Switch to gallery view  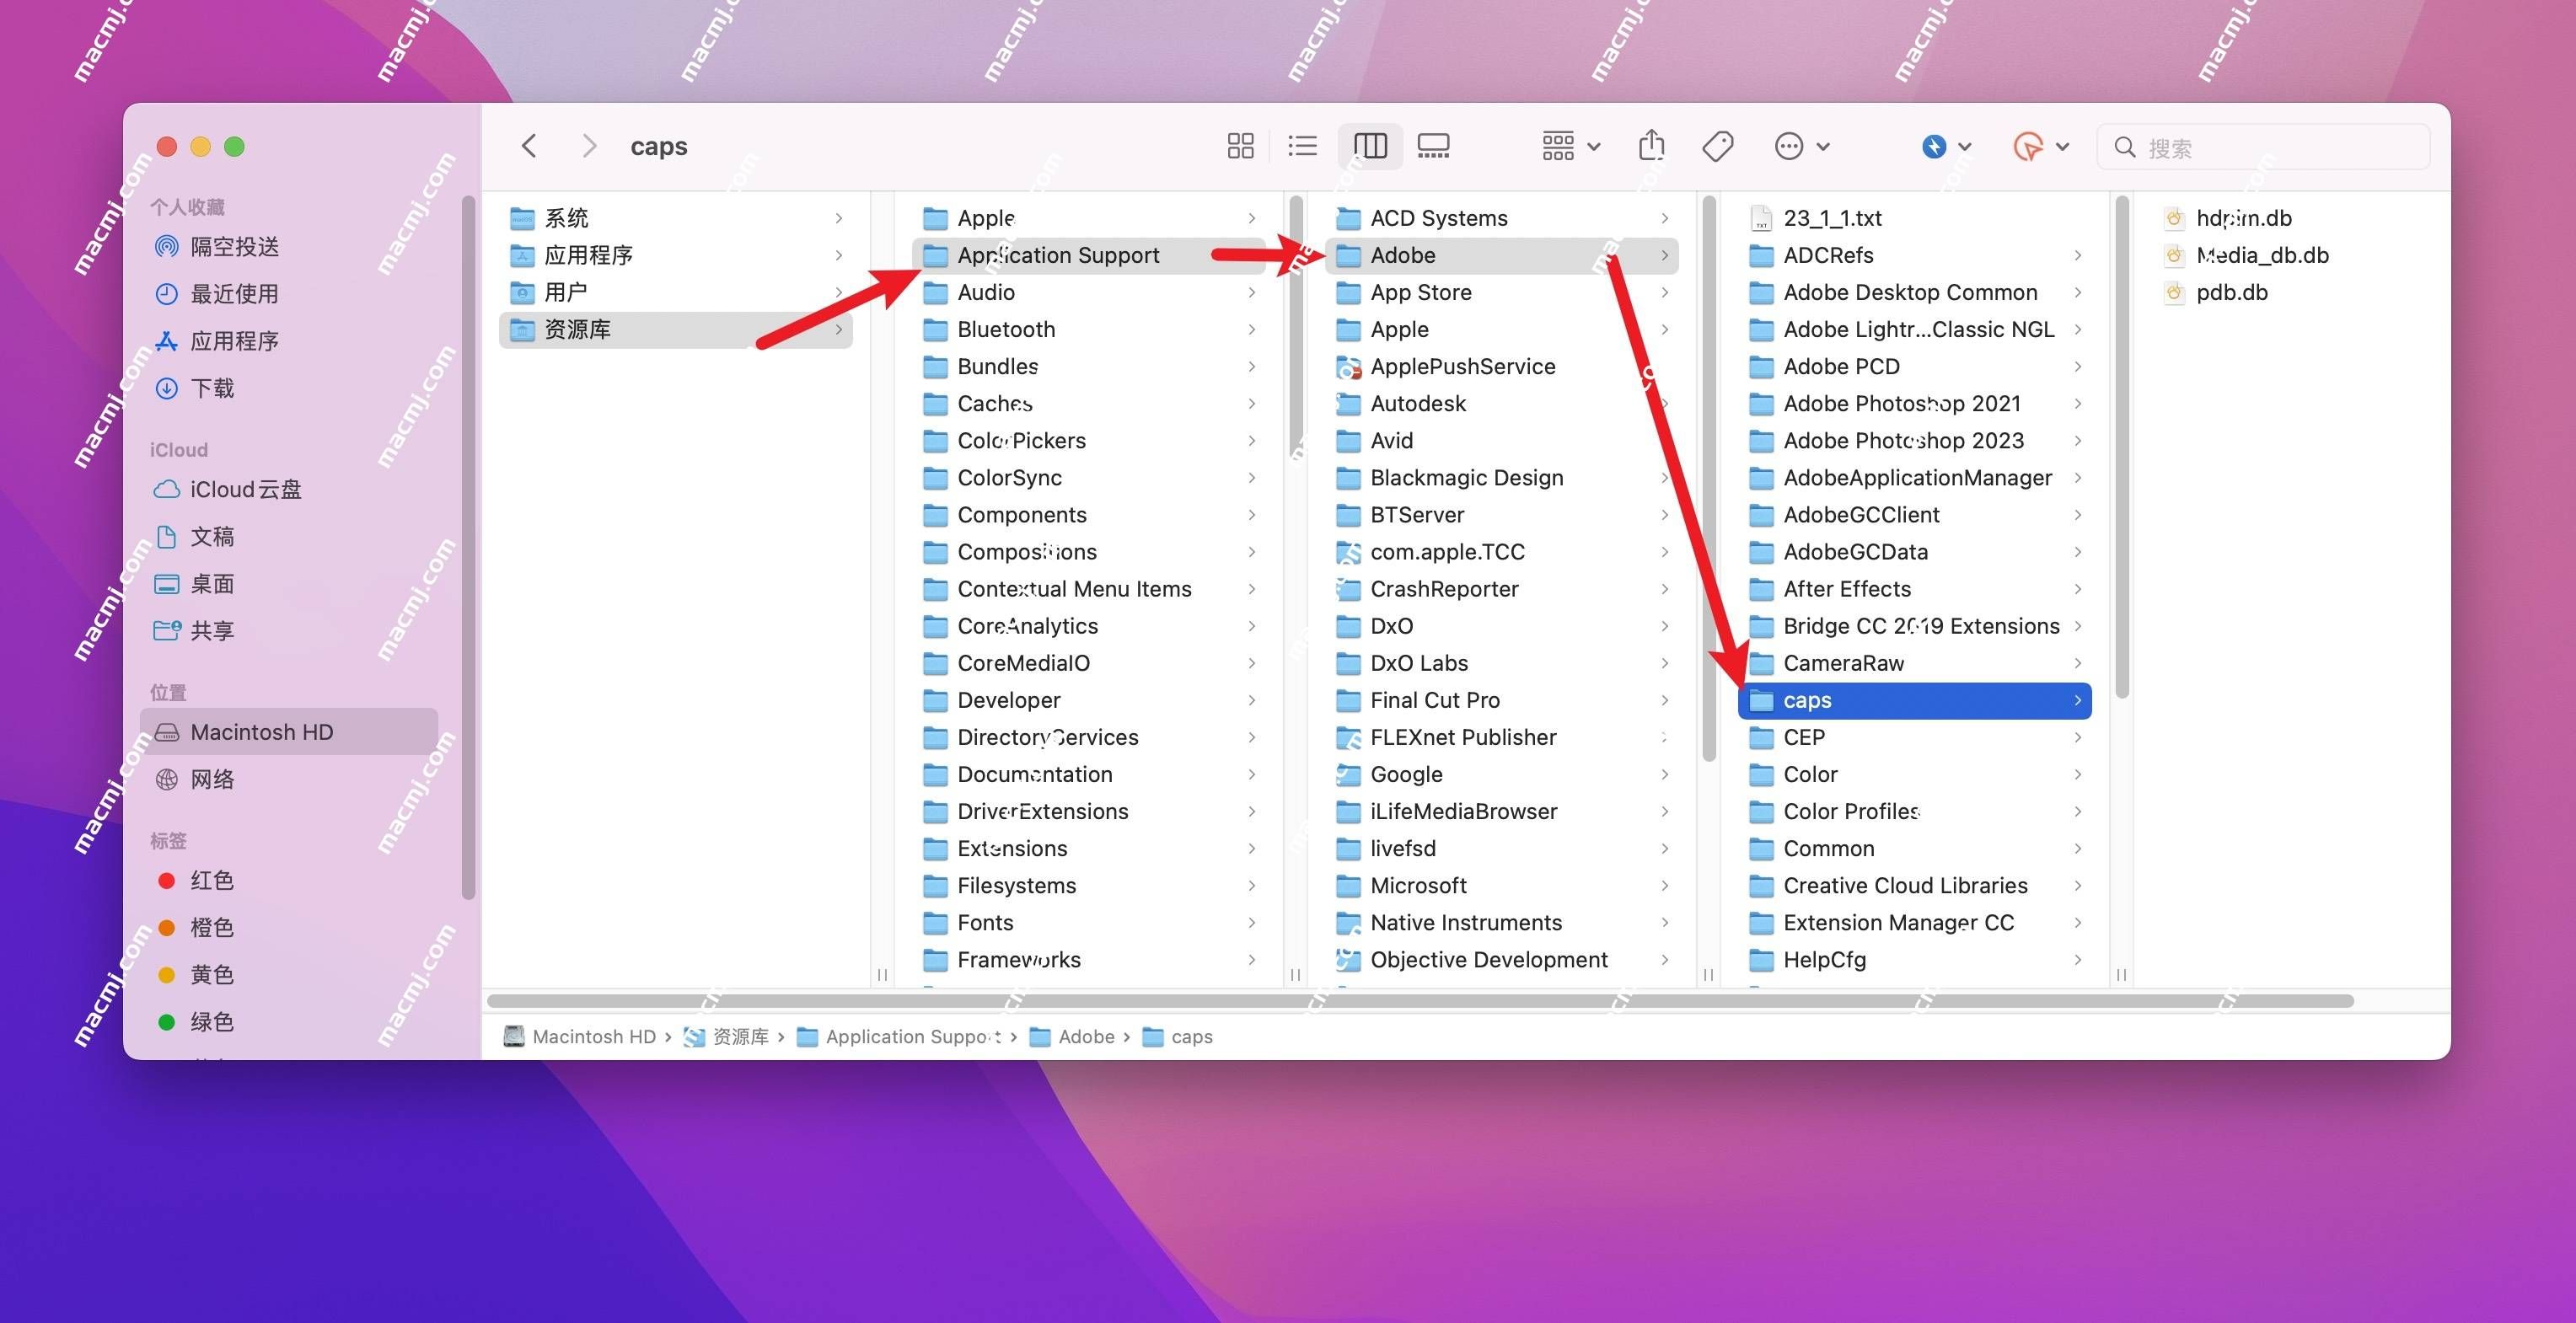[x=1433, y=146]
